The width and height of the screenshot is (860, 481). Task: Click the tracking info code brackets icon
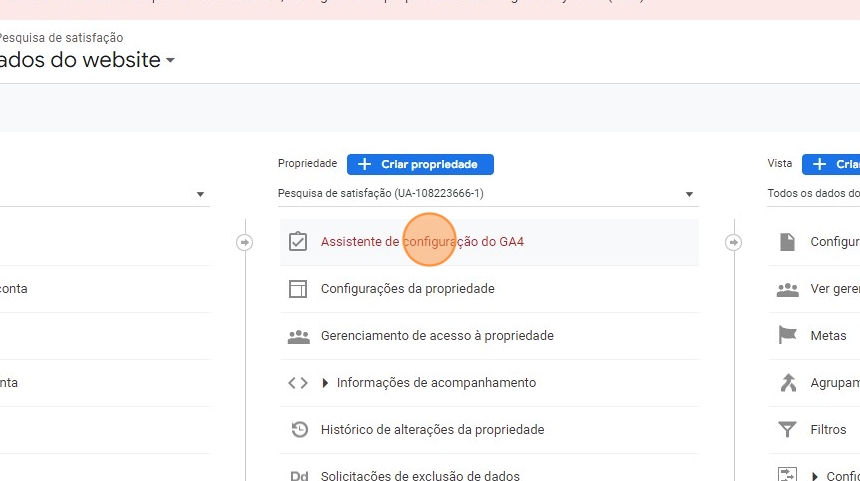(x=298, y=383)
